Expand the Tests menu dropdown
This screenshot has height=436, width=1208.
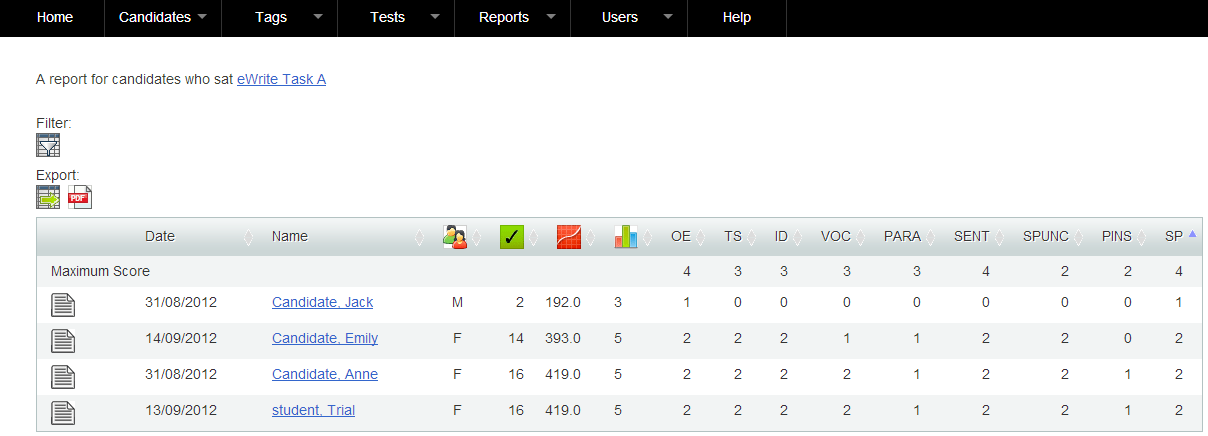click(396, 17)
